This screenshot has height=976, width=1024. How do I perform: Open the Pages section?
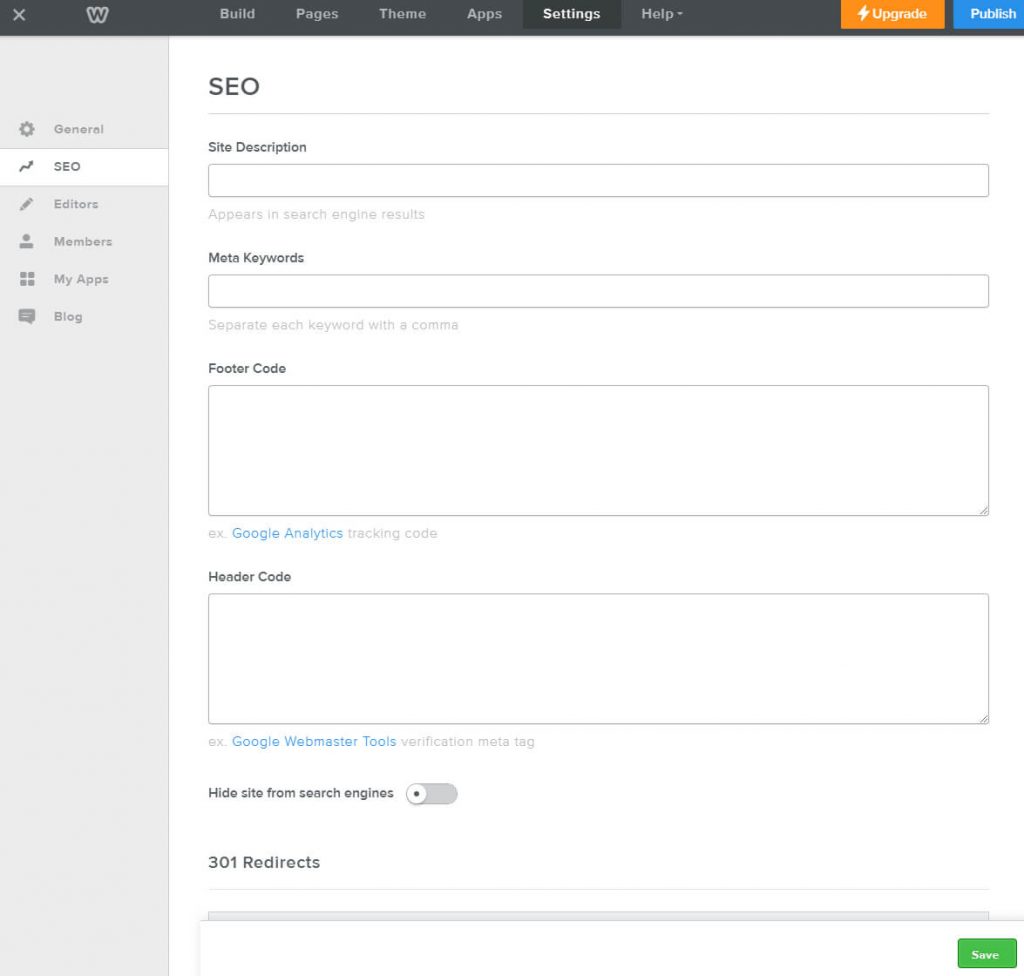[317, 14]
